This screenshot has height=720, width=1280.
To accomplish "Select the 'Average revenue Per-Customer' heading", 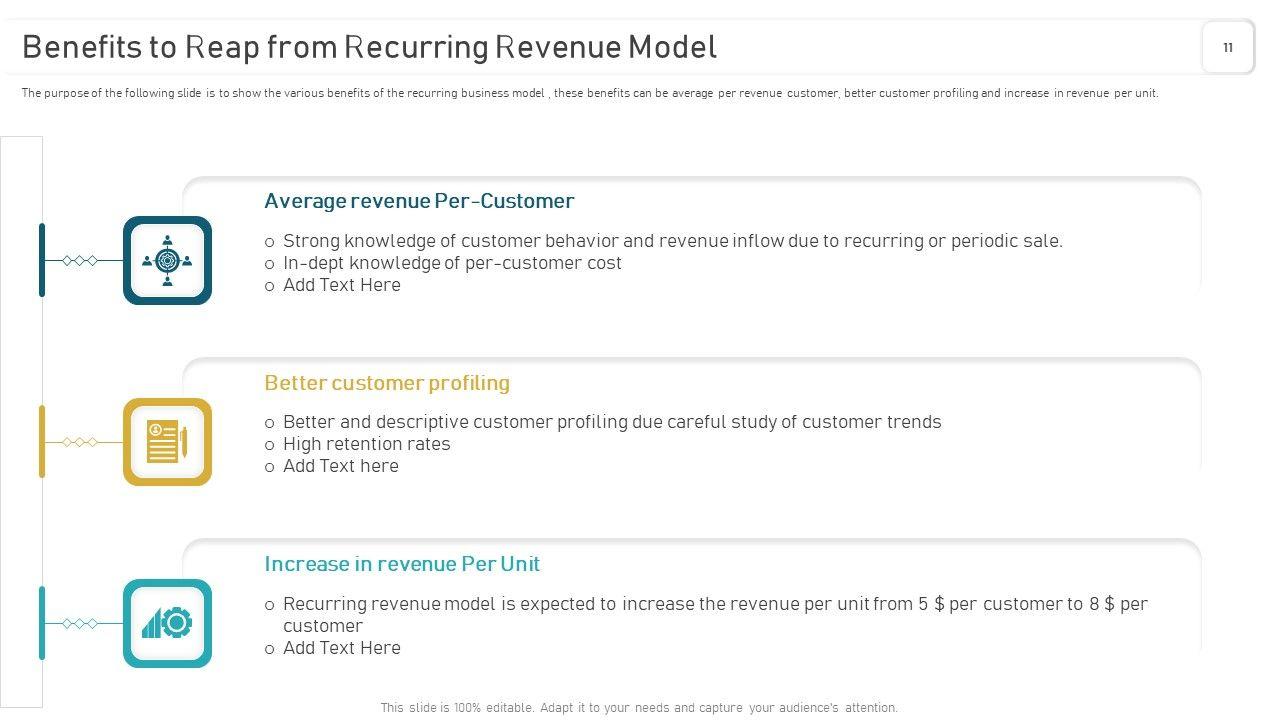I will coord(419,201).
